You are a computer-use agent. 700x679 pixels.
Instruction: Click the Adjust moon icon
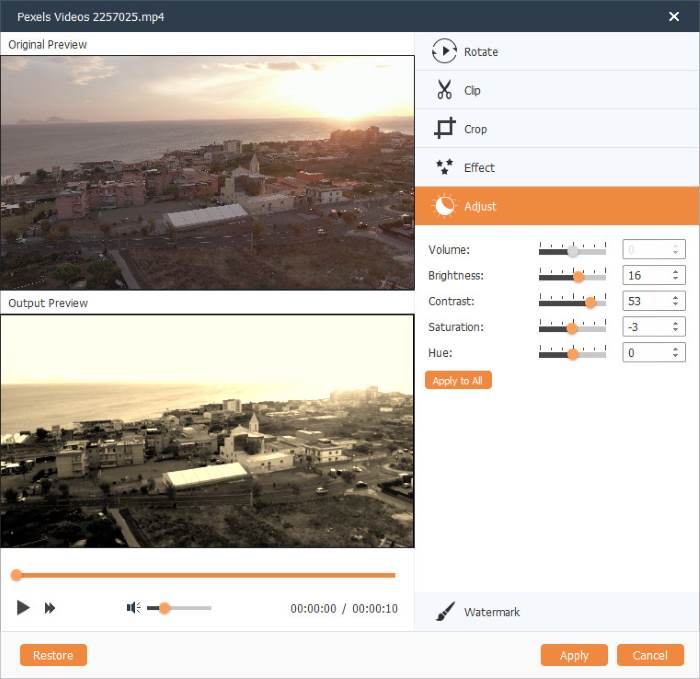pos(444,206)
